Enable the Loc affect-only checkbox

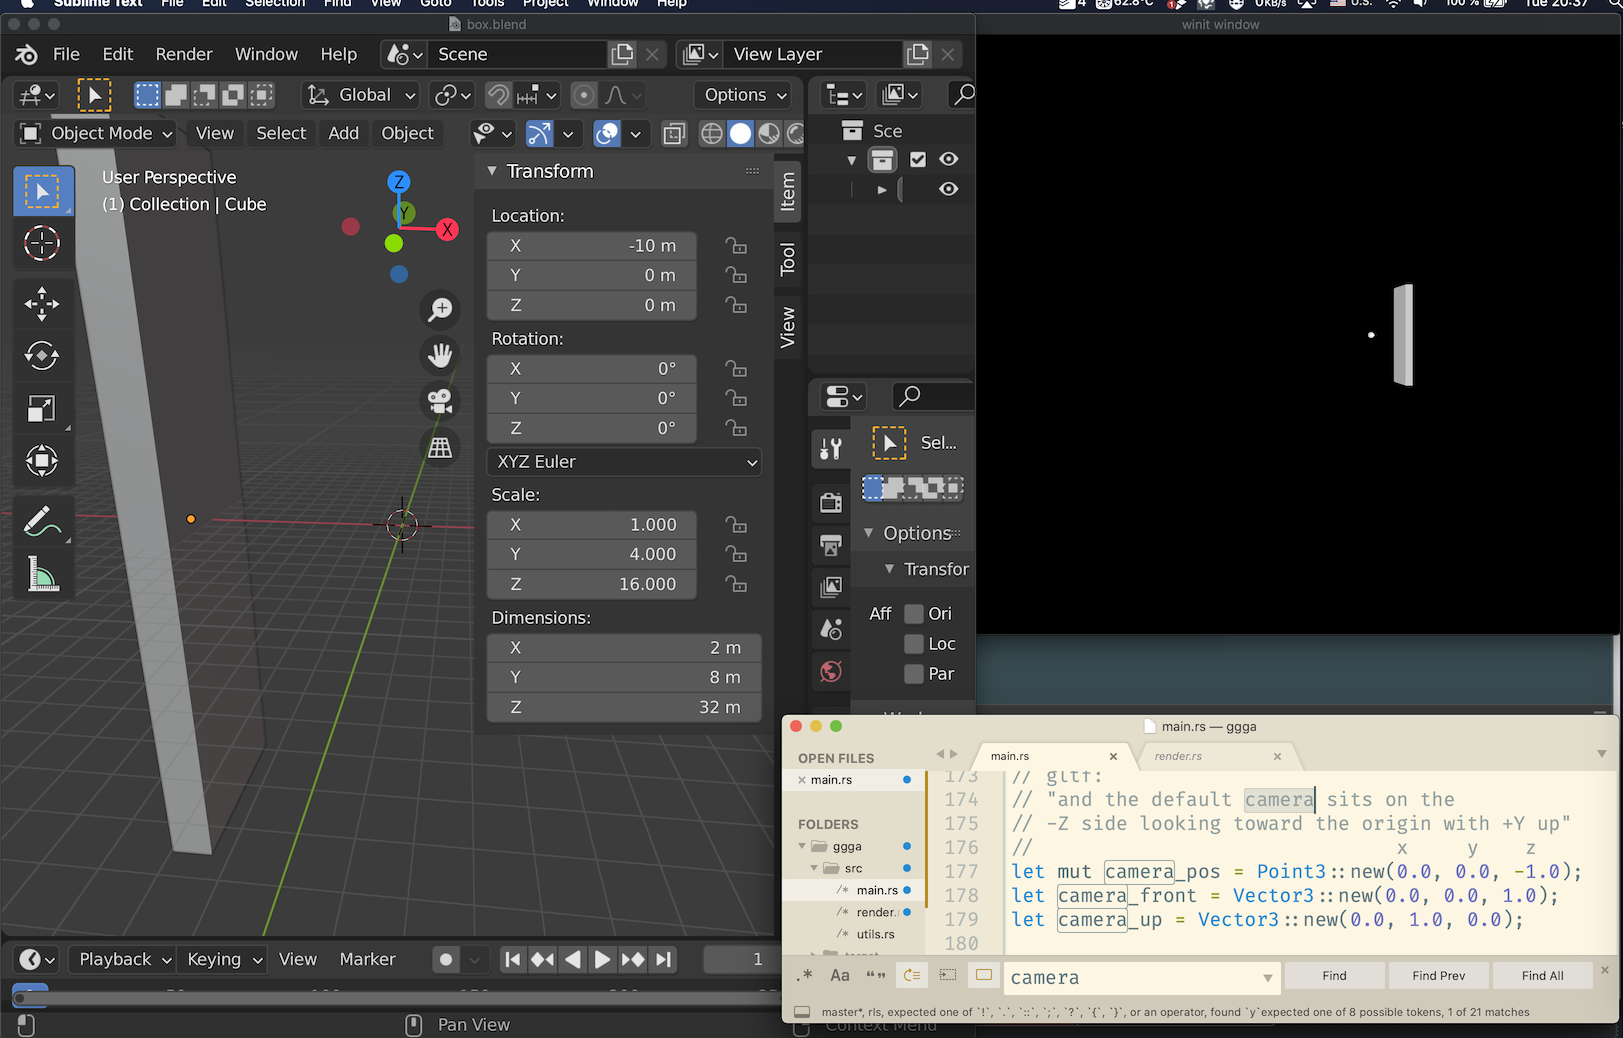(x=914, y=644)
